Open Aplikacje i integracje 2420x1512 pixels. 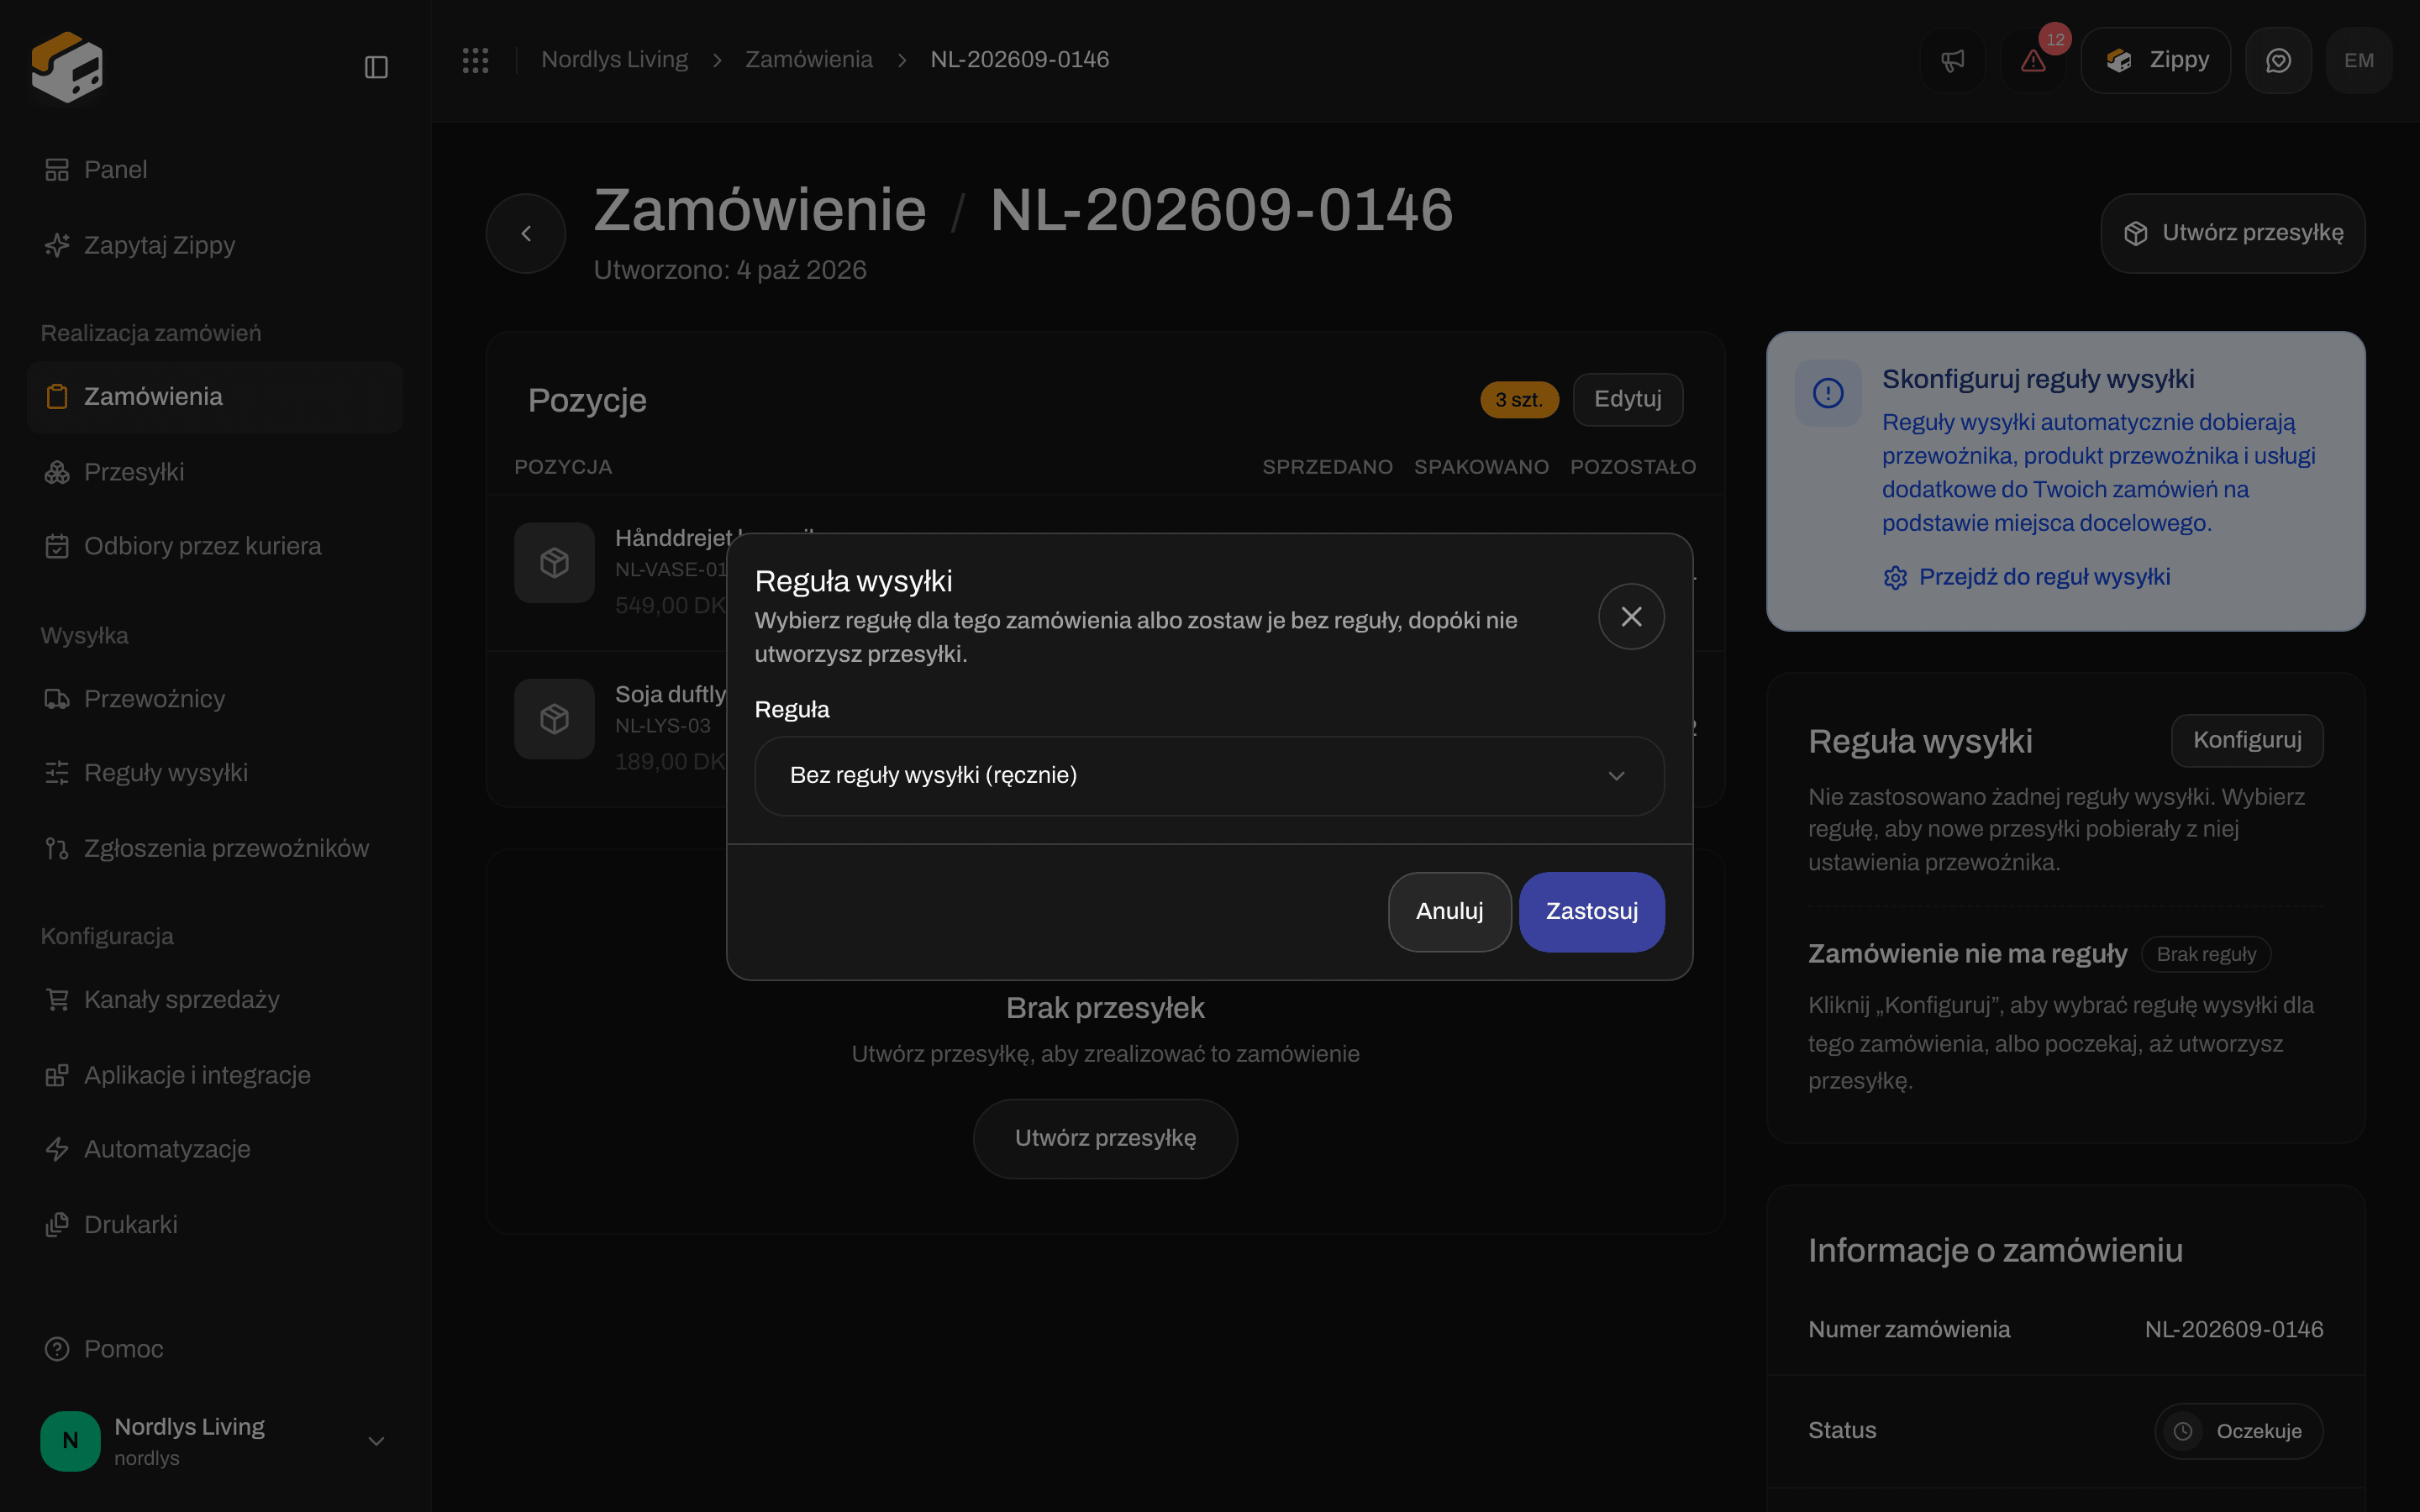(215, 1075)
